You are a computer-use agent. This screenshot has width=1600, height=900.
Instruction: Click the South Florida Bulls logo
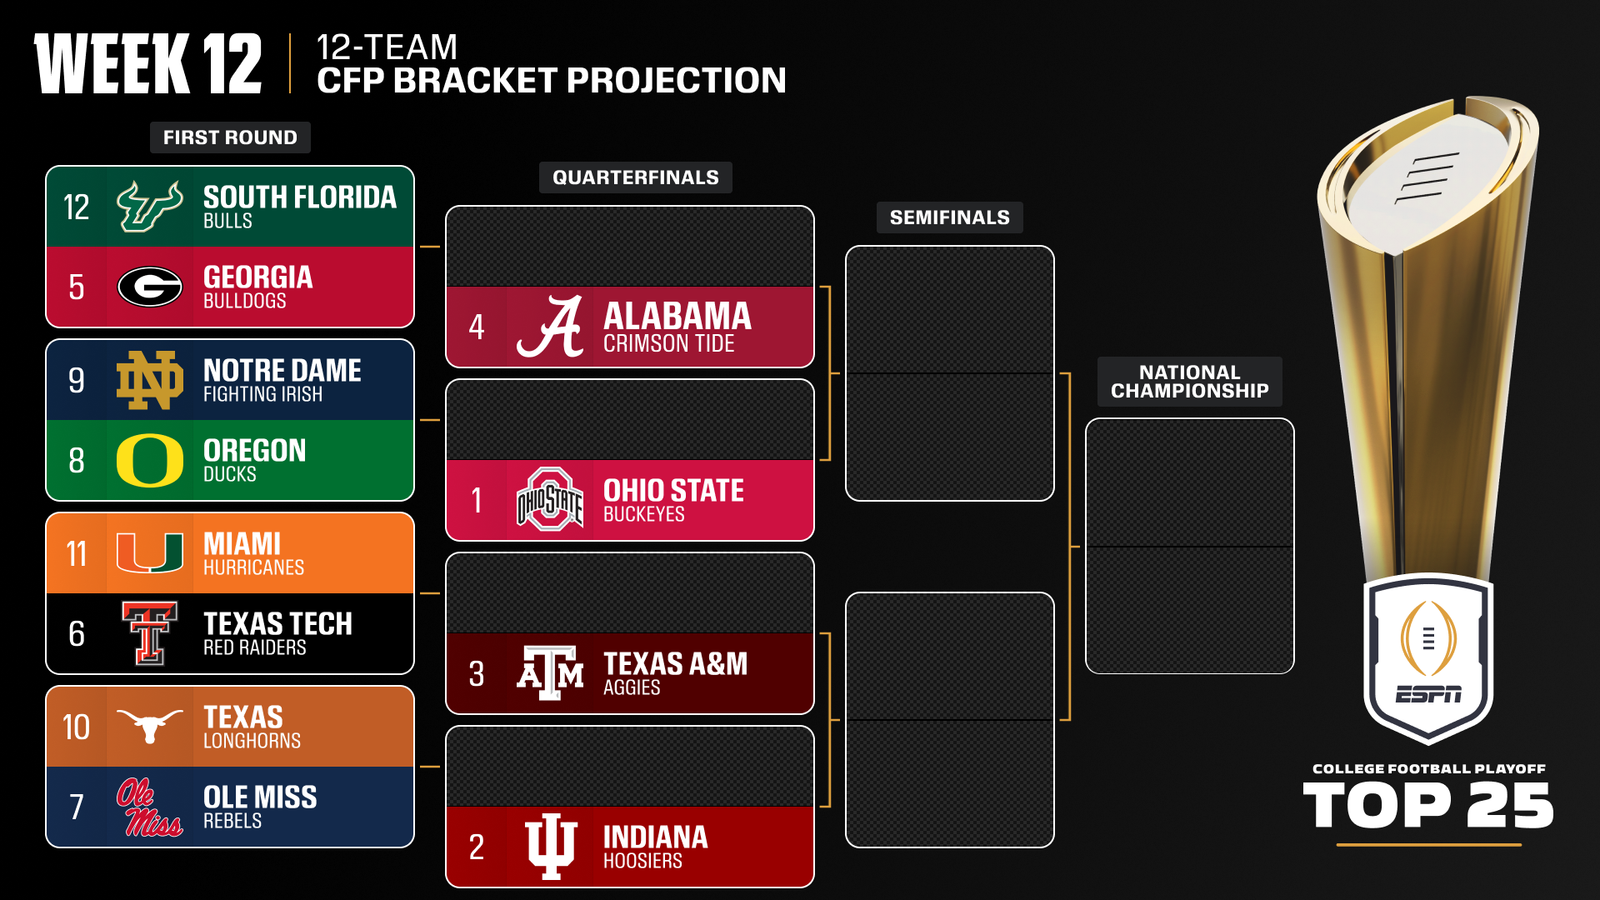click(x=150, y=207)
